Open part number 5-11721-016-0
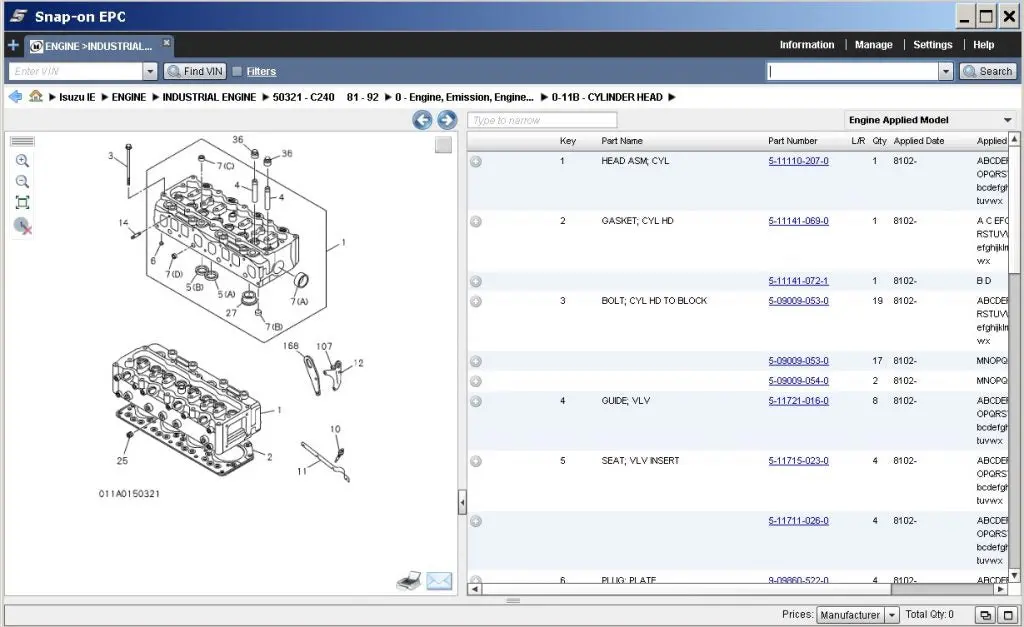1024x627 pixels. coord(798,400)
